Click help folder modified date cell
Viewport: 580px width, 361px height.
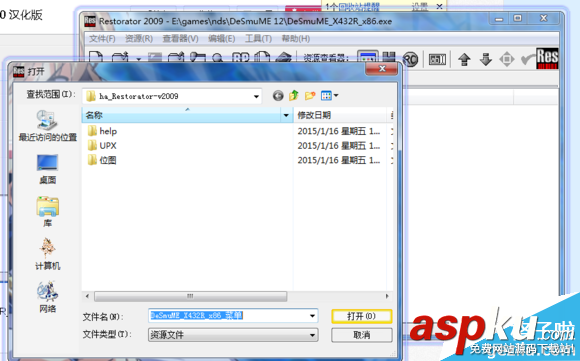(x=338, y=131)
